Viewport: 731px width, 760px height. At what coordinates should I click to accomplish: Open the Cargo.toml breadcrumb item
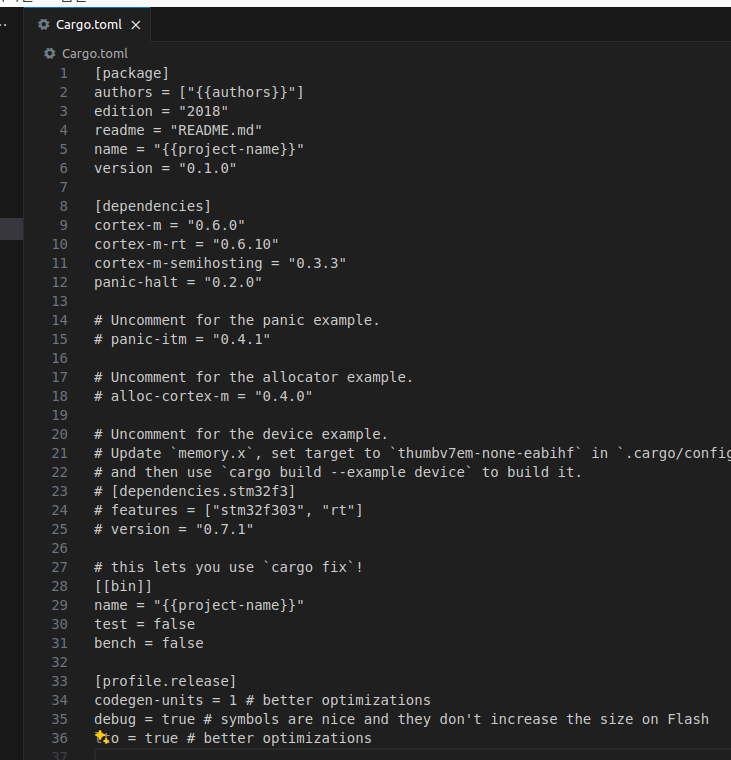(94, 53)
